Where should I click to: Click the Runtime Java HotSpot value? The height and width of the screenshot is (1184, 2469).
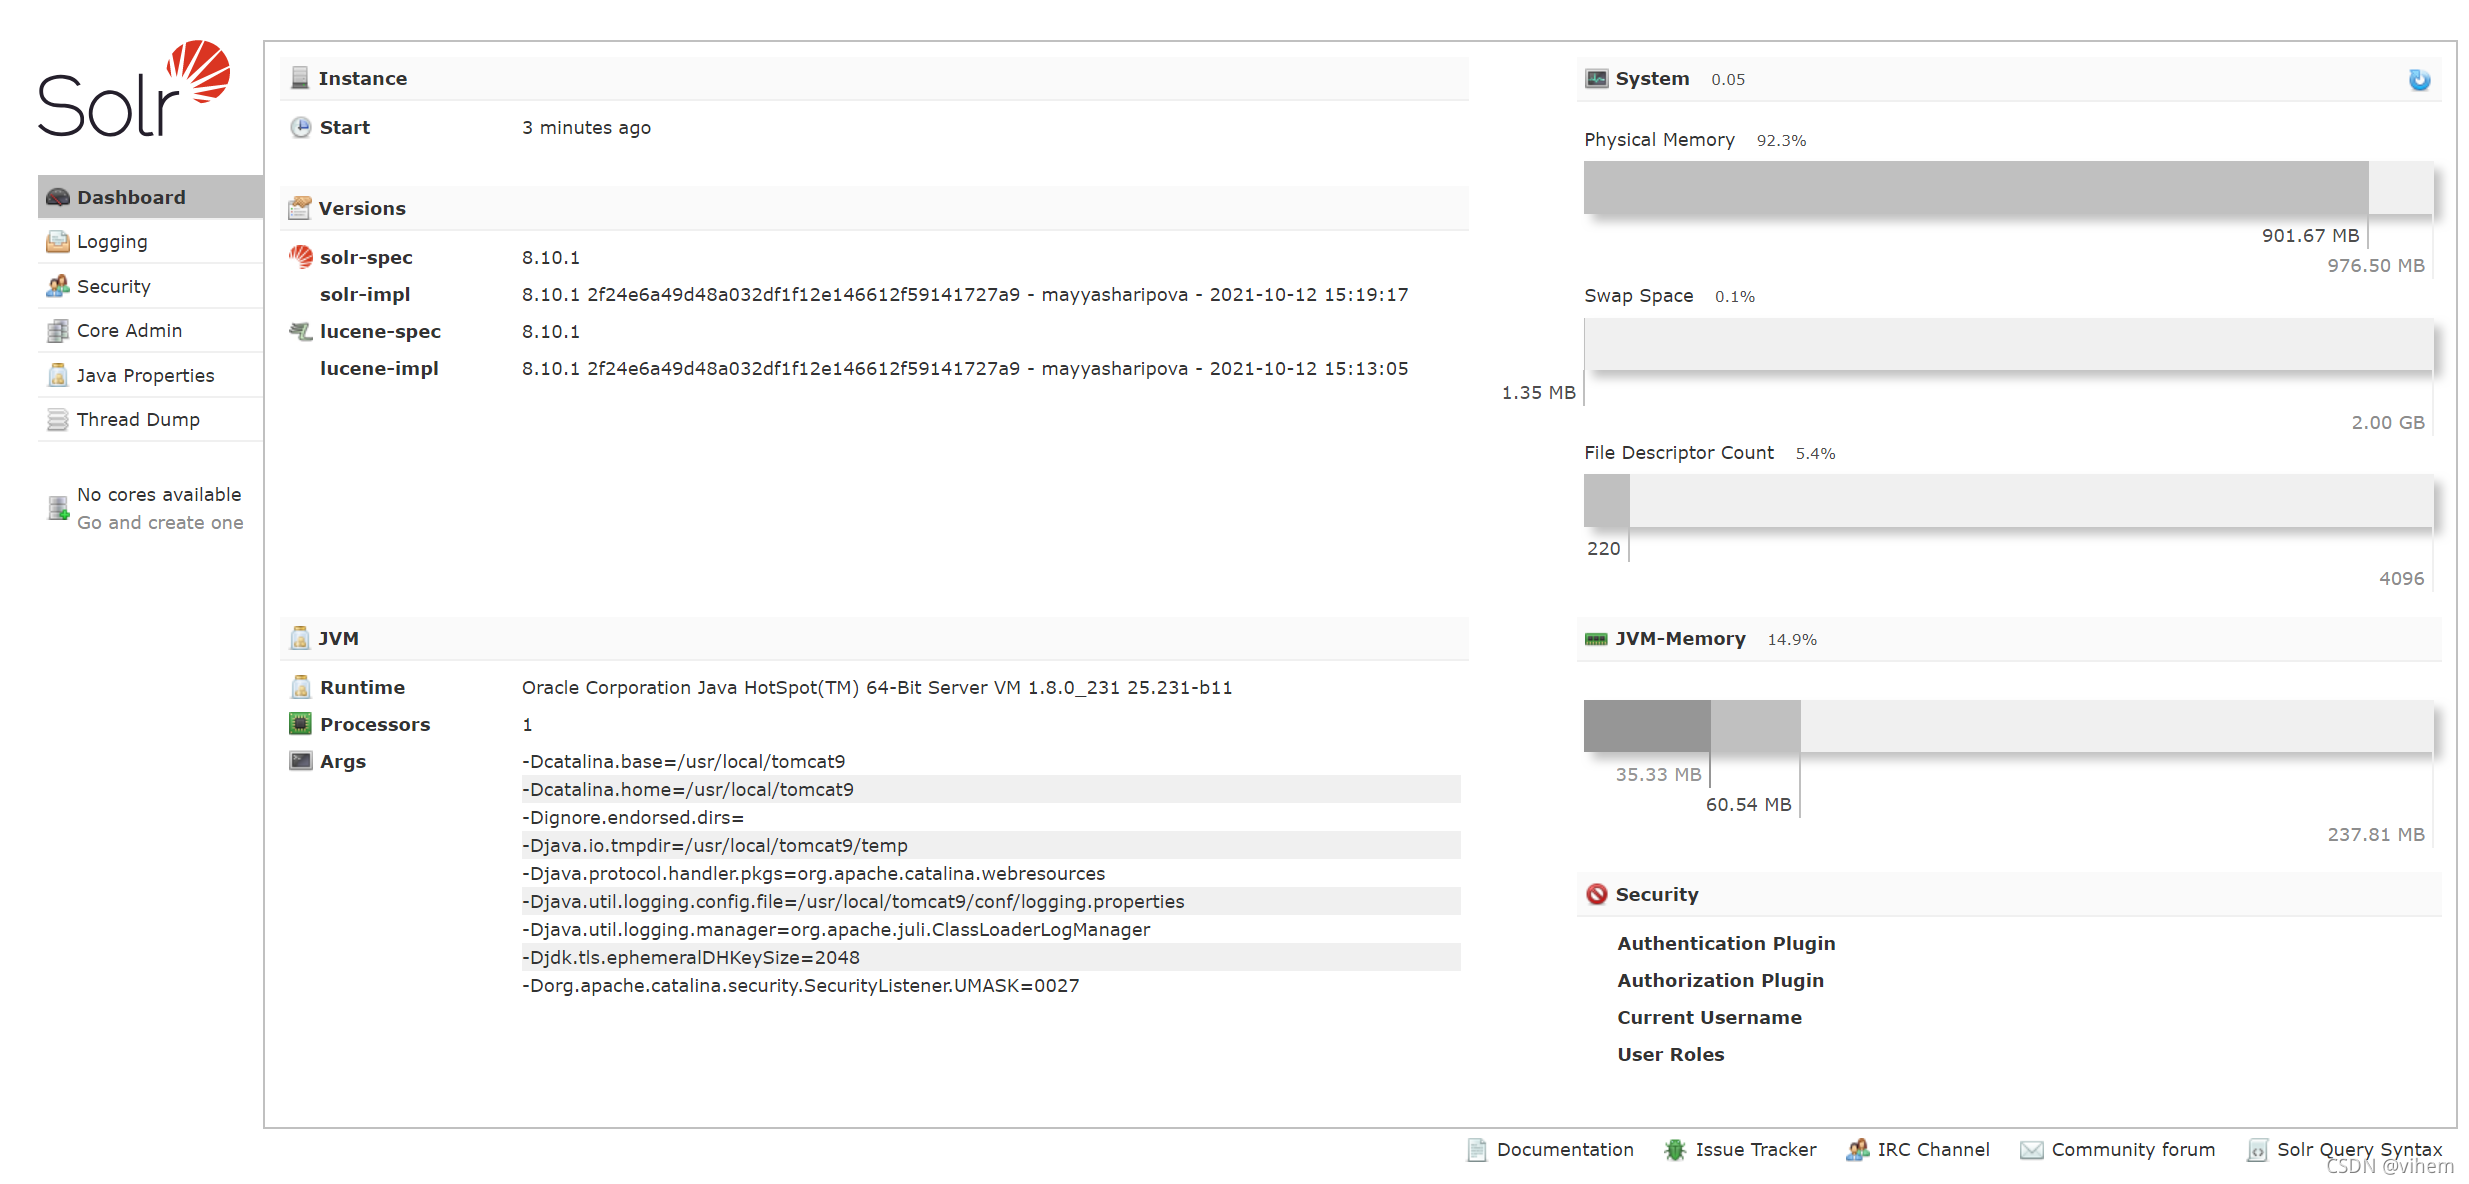(877, 687)
